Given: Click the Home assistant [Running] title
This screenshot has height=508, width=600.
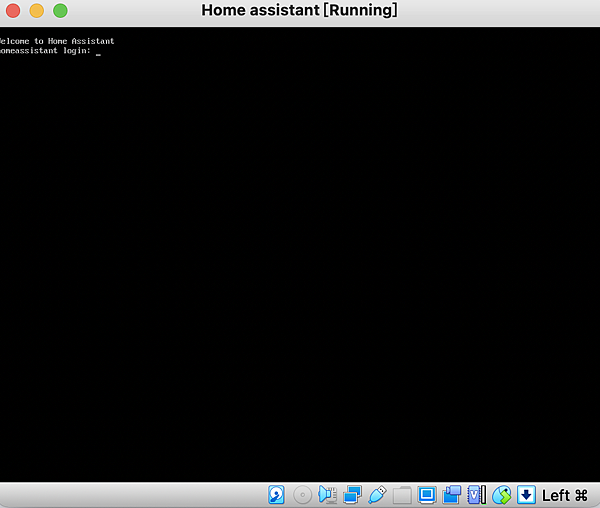Looking at the screenshot, I should click(x=300, y=10).
